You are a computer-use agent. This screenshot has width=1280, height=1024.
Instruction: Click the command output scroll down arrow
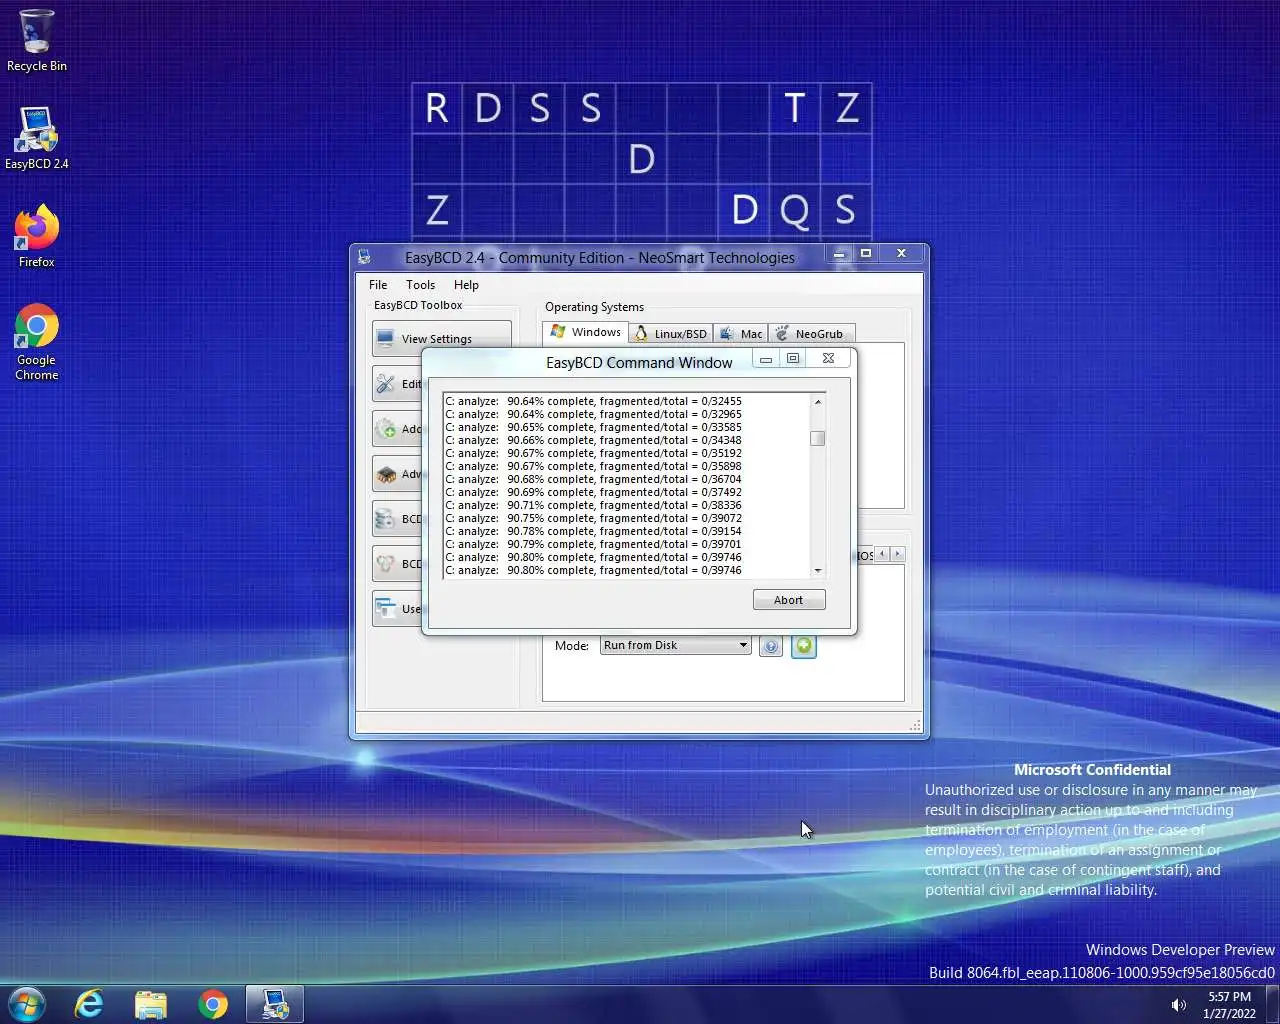(x=818, y=570)
